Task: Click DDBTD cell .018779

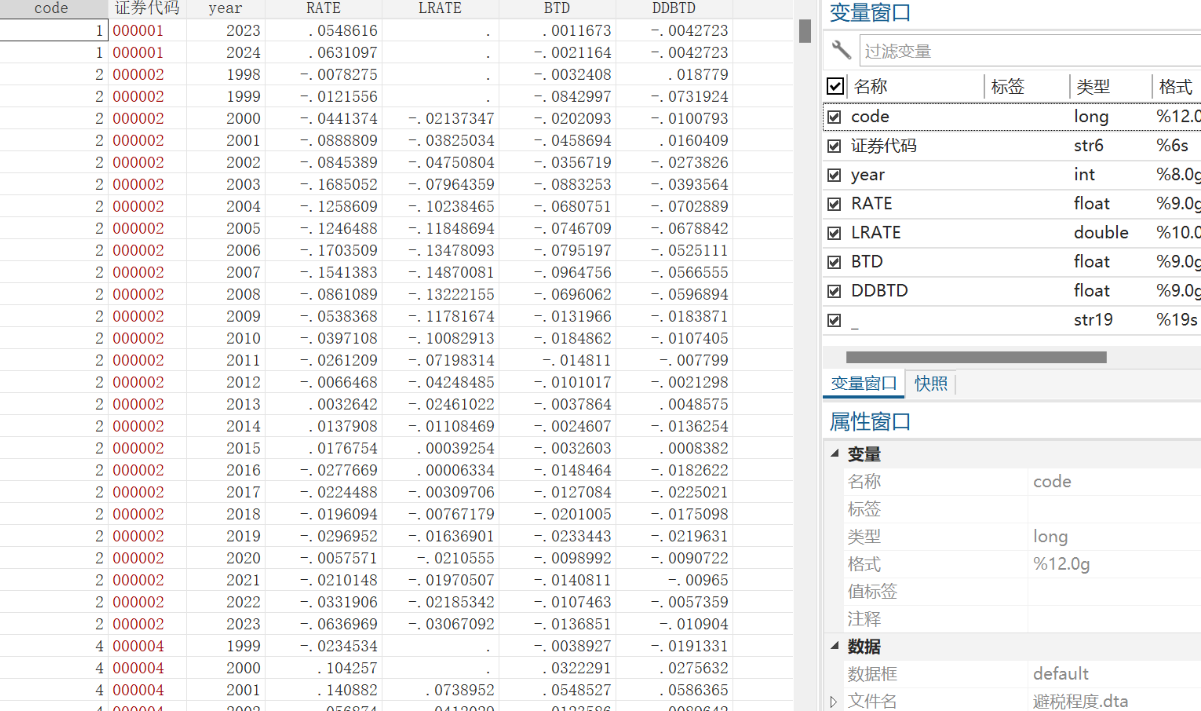Action: [x=674, y=75]
